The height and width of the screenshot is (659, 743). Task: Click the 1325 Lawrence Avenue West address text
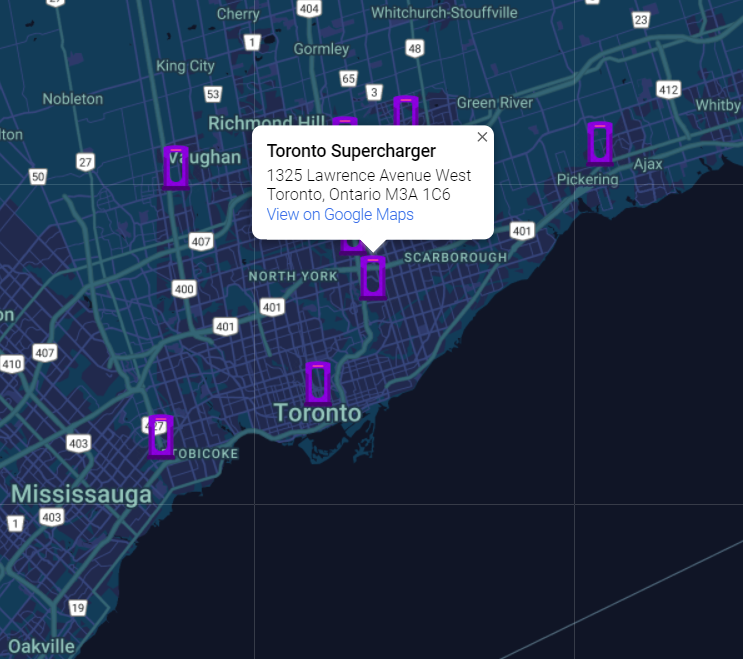point(369,175)
